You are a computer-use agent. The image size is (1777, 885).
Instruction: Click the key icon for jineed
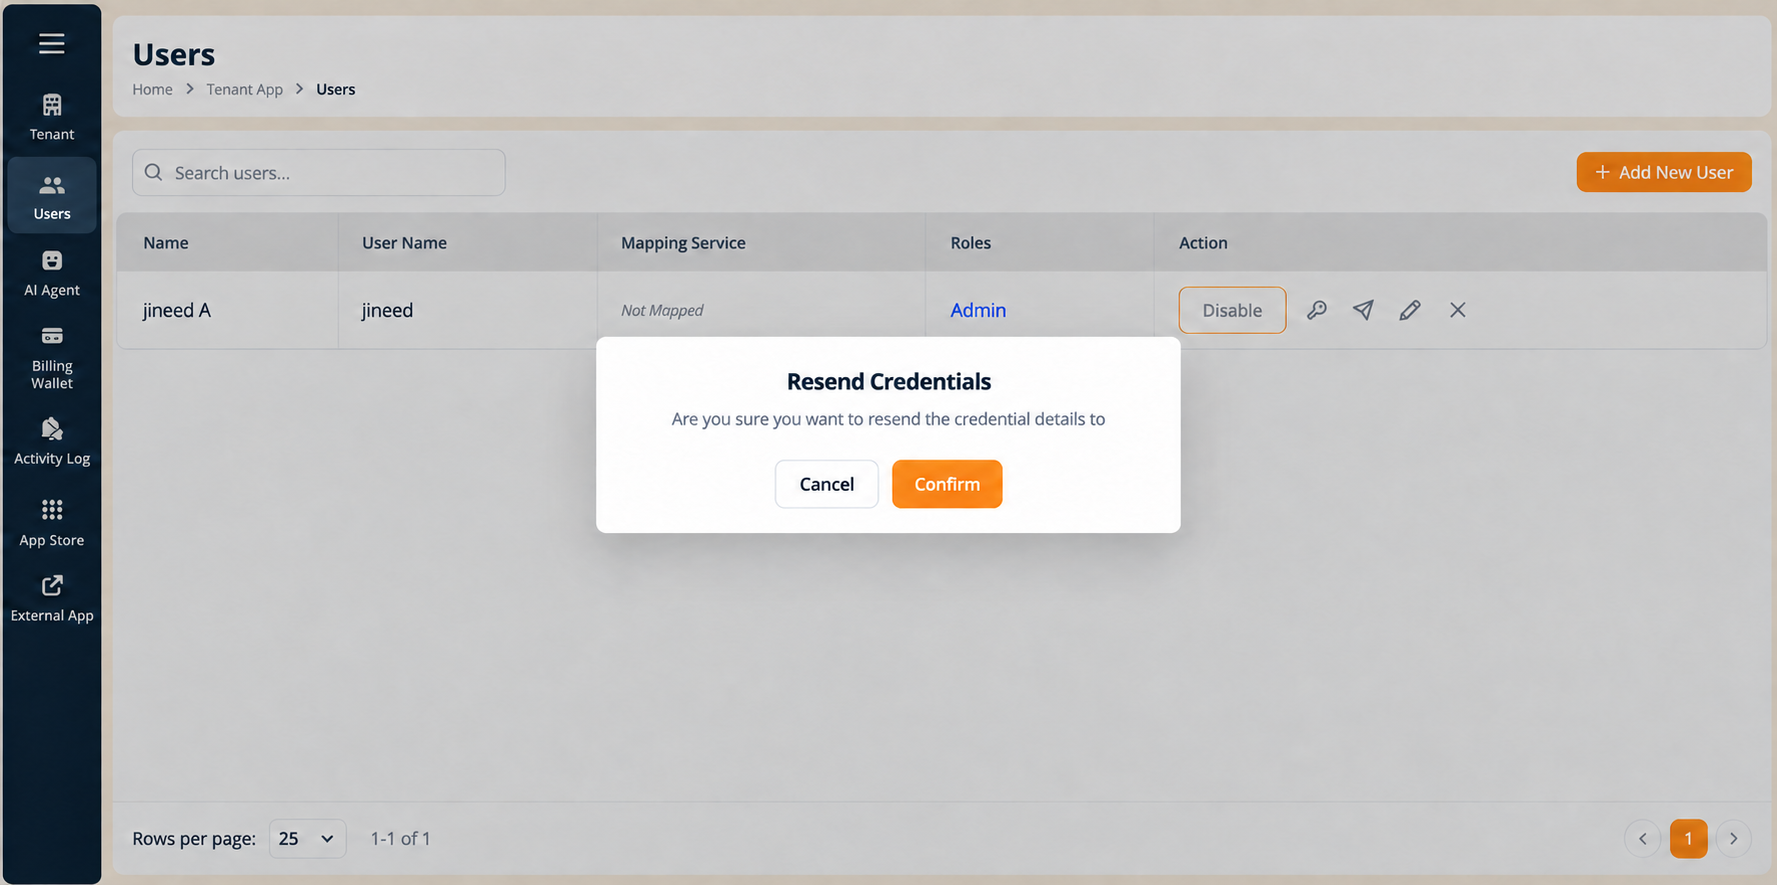click(1317, 310)
